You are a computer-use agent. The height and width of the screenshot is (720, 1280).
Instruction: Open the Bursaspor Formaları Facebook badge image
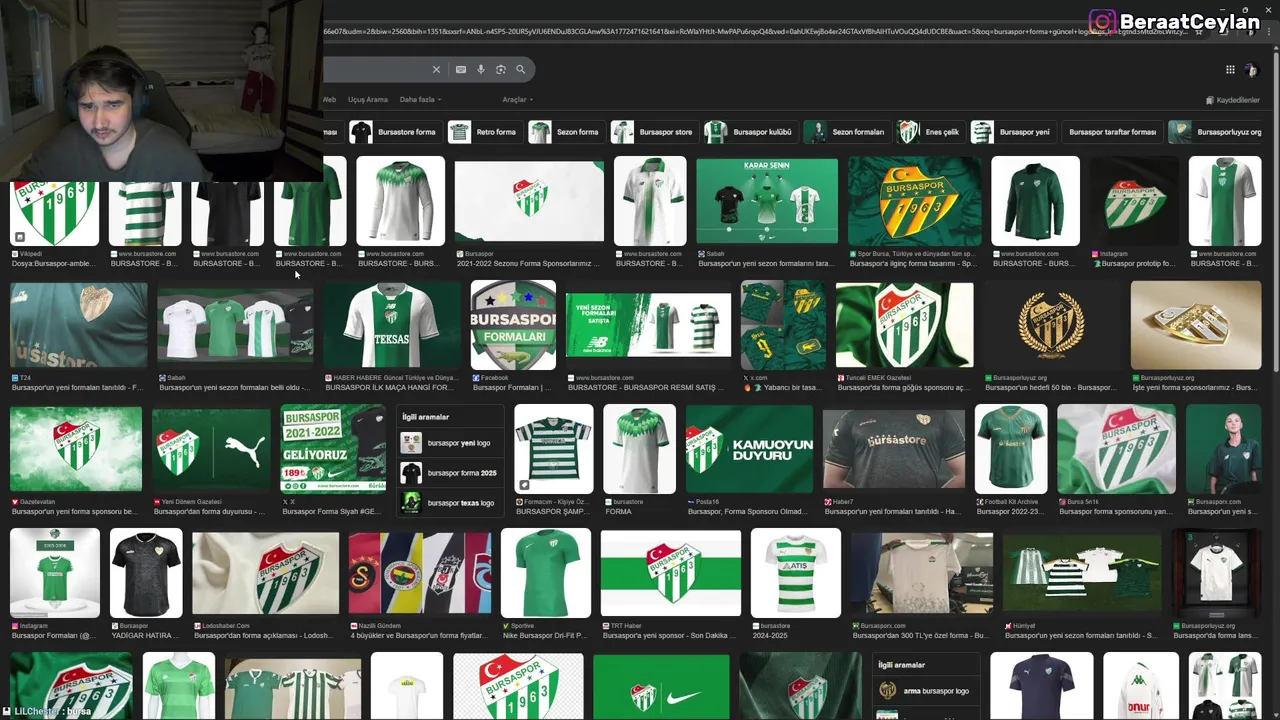tap(513, 325)
